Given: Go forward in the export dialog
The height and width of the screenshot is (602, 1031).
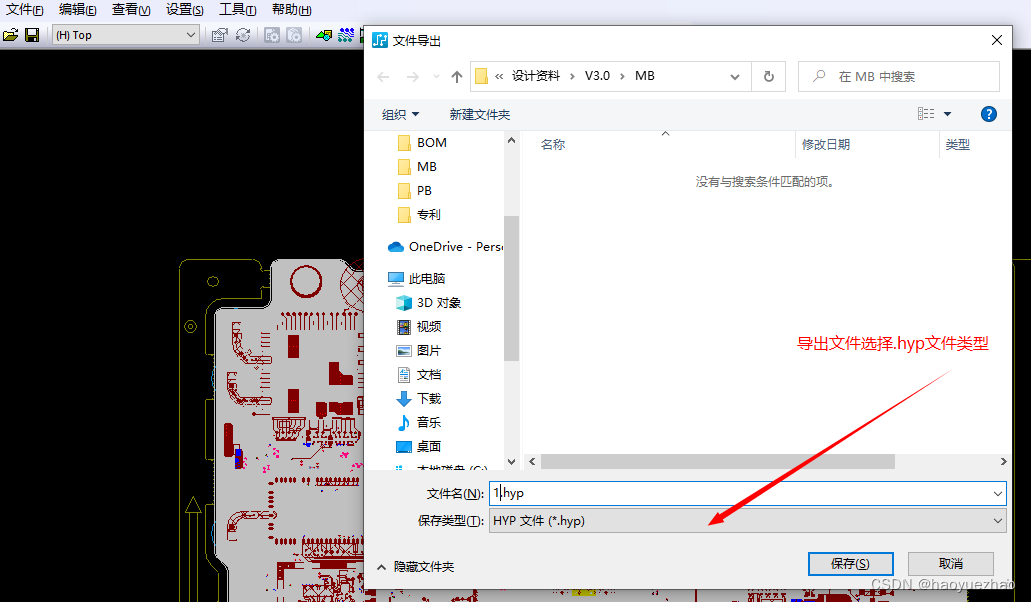Looking at the screenshot, I should (412, 77).
